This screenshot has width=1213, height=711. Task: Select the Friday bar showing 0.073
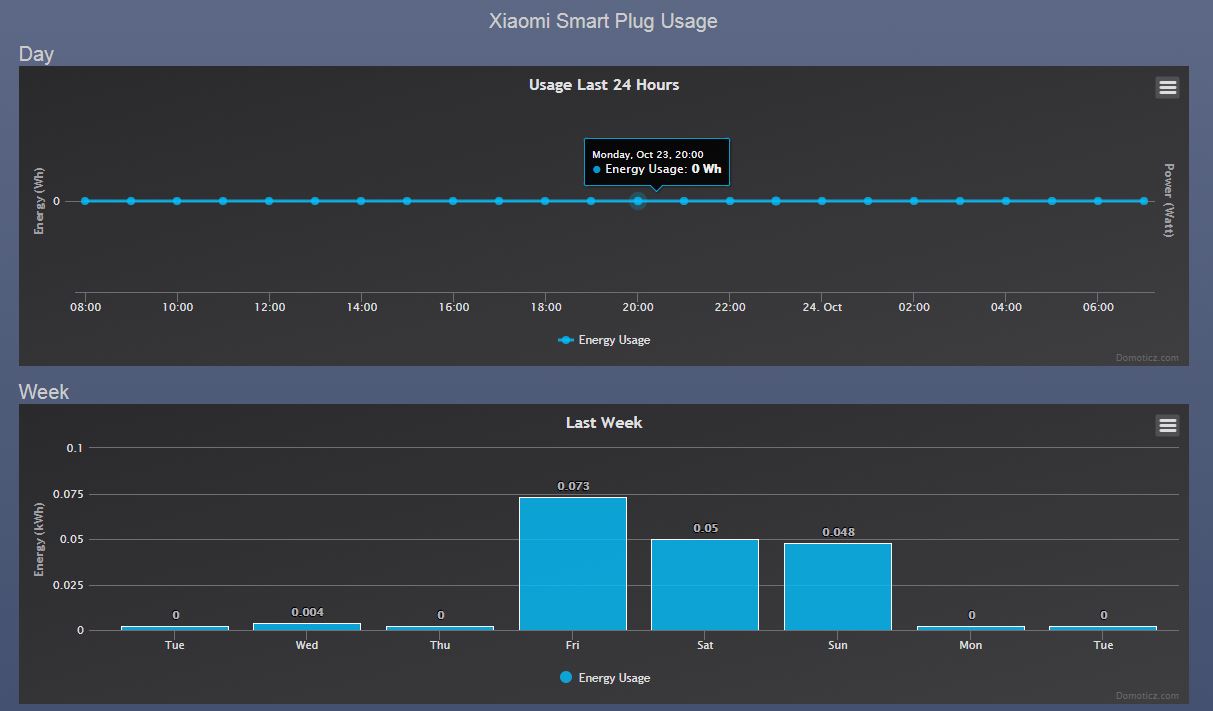tap(573, 564)
